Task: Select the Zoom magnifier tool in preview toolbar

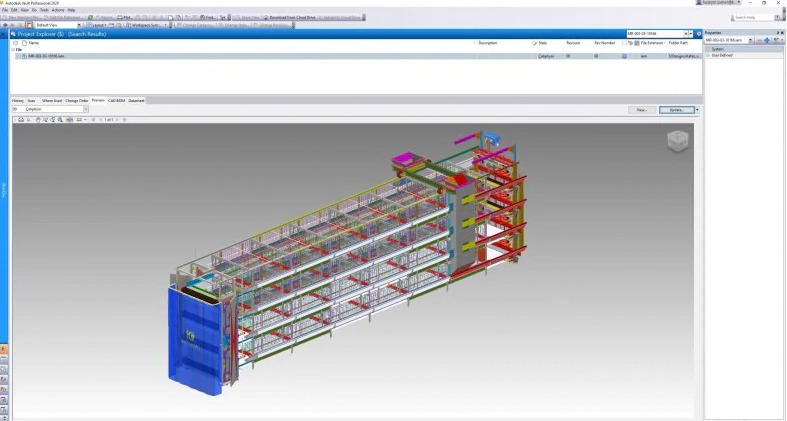Action: (60, 120)
